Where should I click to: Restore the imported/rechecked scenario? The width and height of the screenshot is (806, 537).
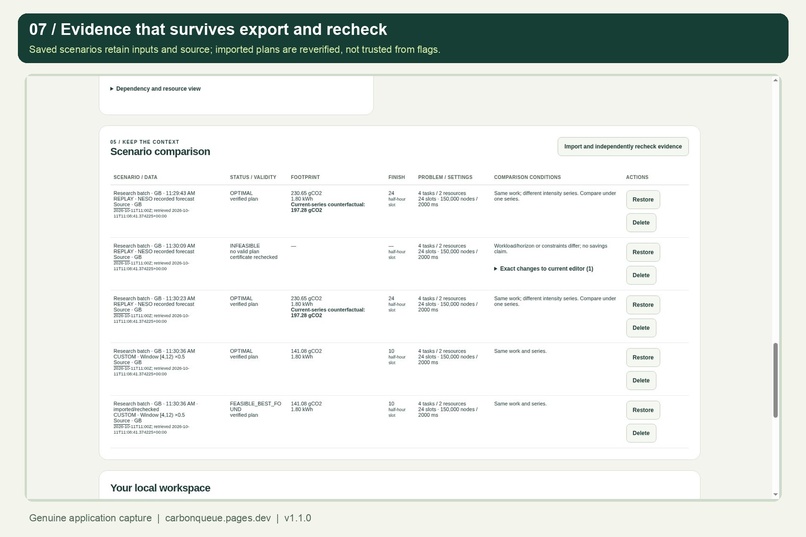643,410
